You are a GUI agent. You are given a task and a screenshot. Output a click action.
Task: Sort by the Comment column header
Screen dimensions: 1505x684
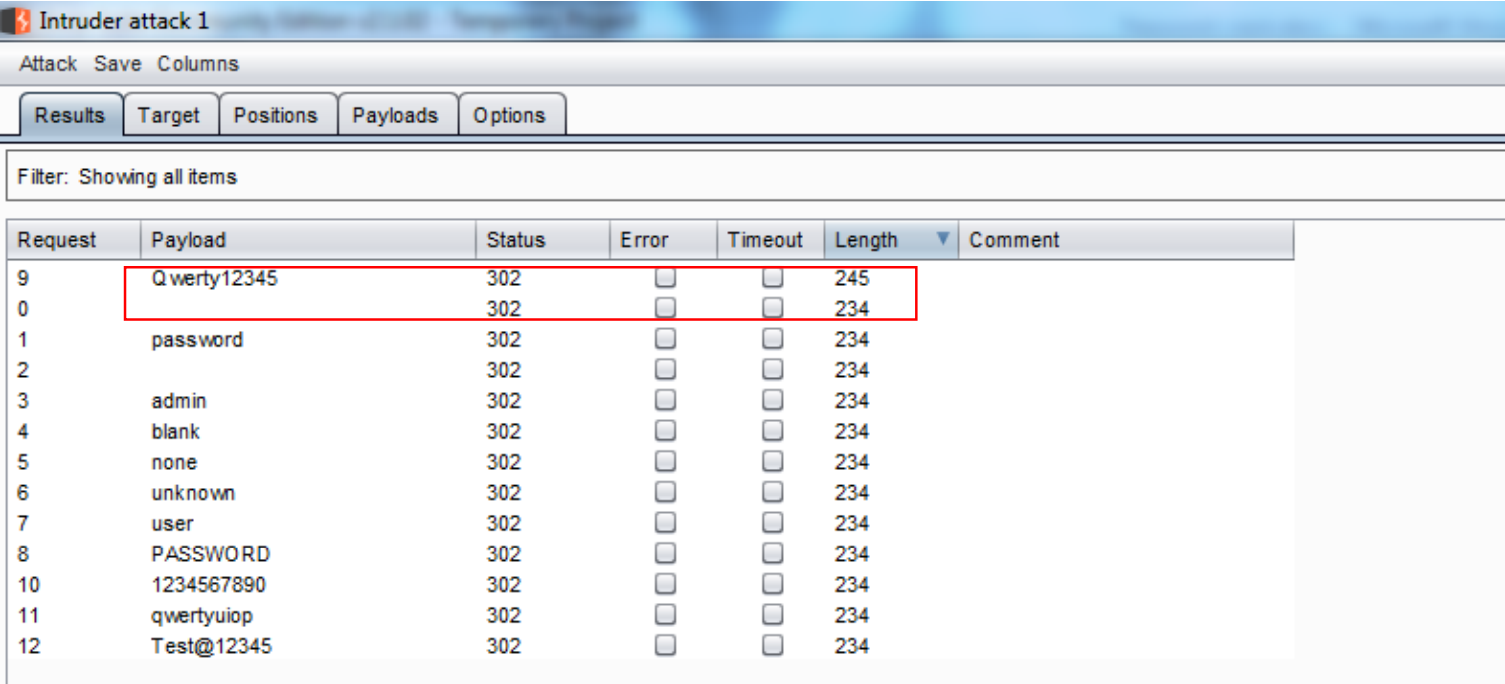(1126, 240)
